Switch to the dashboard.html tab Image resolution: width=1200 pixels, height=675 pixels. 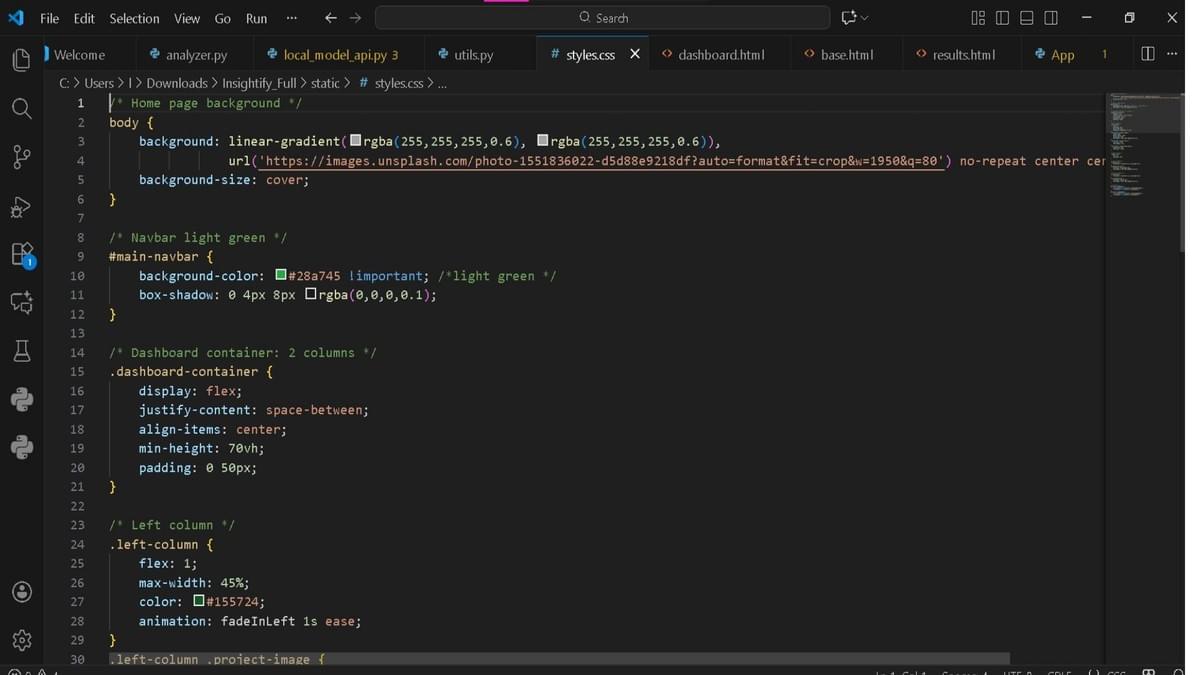720,55
